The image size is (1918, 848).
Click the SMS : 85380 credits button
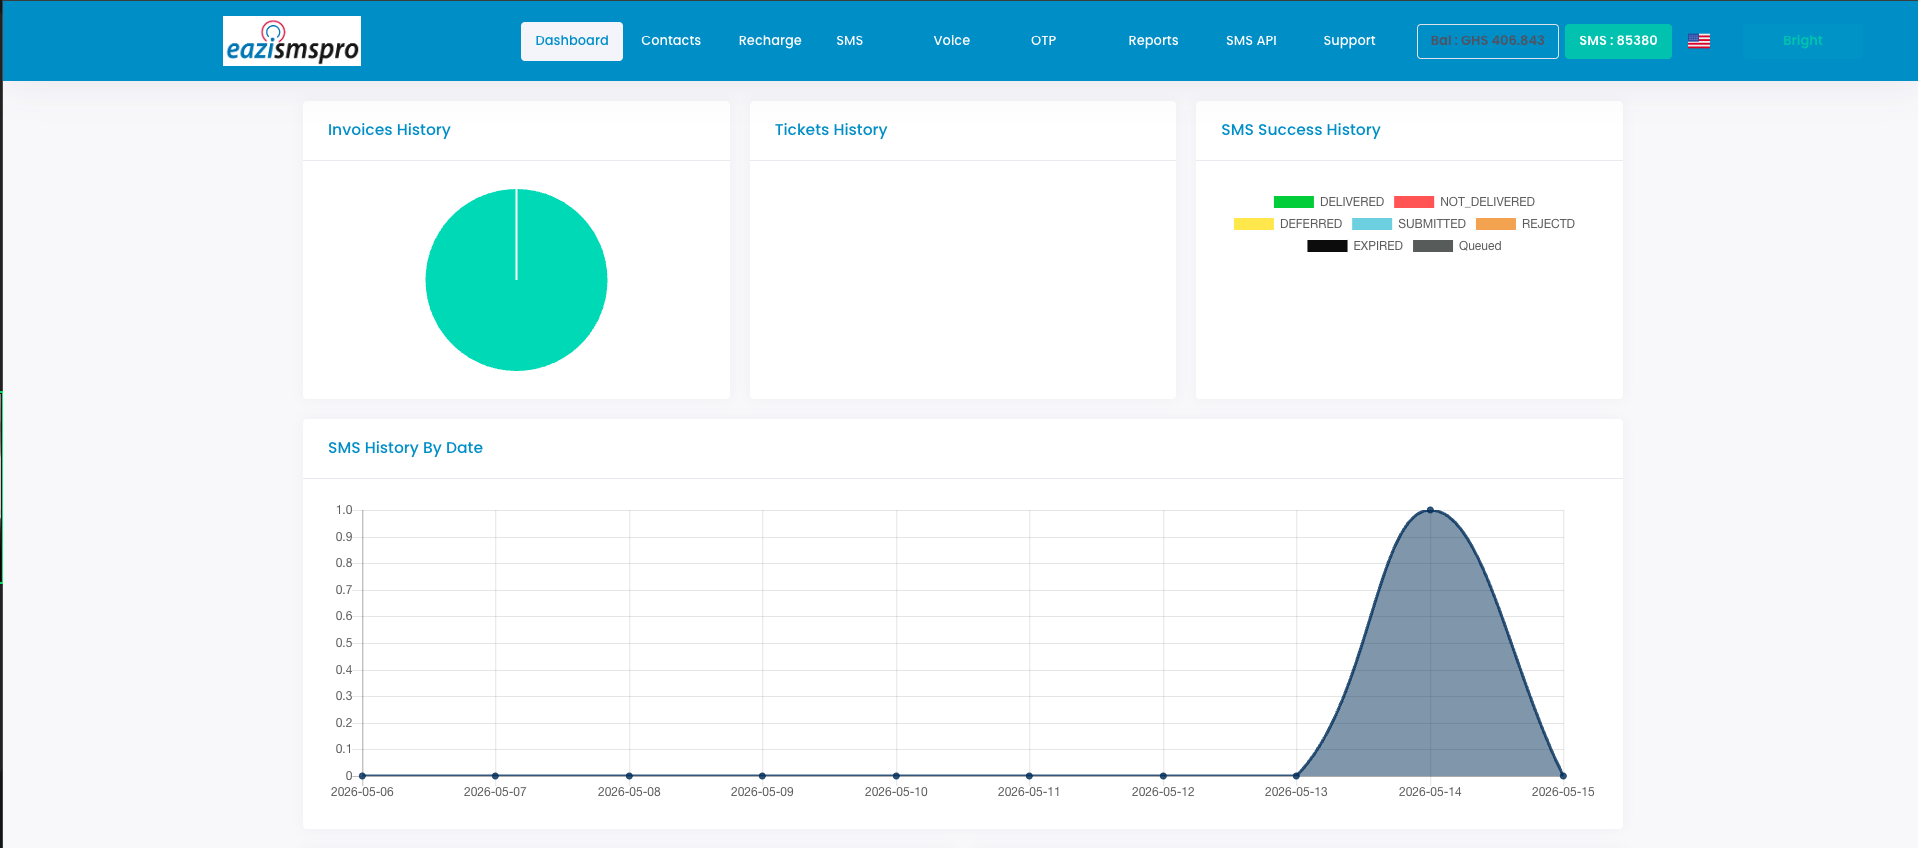pos(1618,41)
